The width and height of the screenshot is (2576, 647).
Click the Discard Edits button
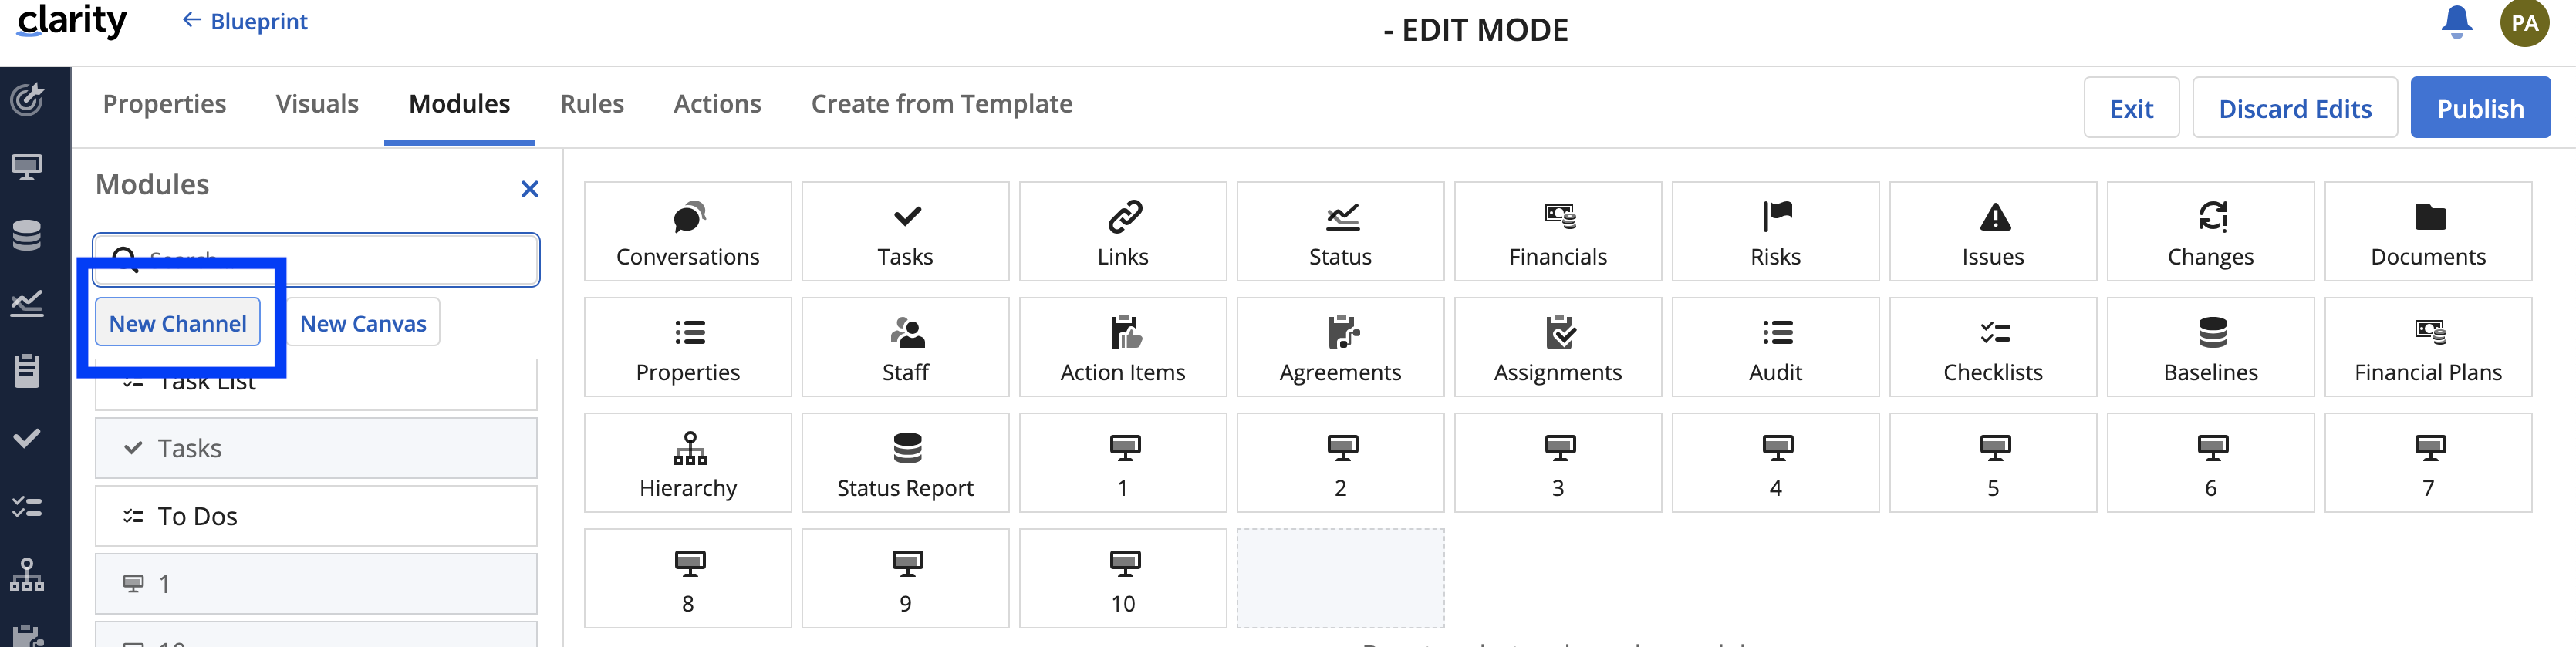click(x=2294, y=108)
